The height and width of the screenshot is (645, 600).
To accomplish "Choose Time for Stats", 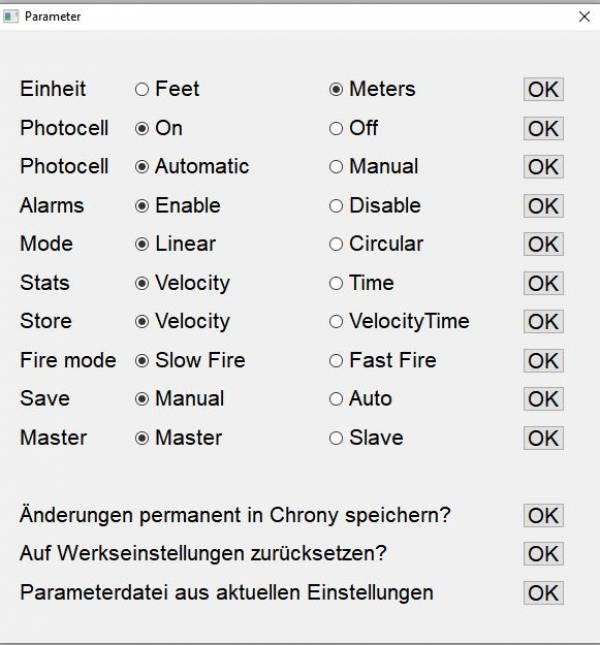I will pos(336,283).
